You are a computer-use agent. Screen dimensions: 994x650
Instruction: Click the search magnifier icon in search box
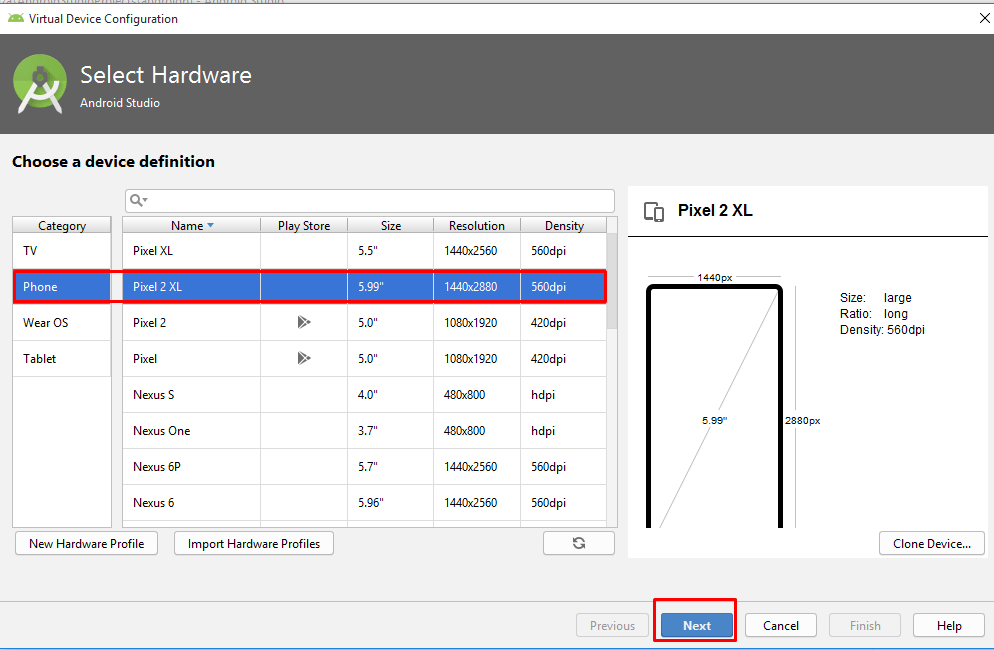pos(137,201)
